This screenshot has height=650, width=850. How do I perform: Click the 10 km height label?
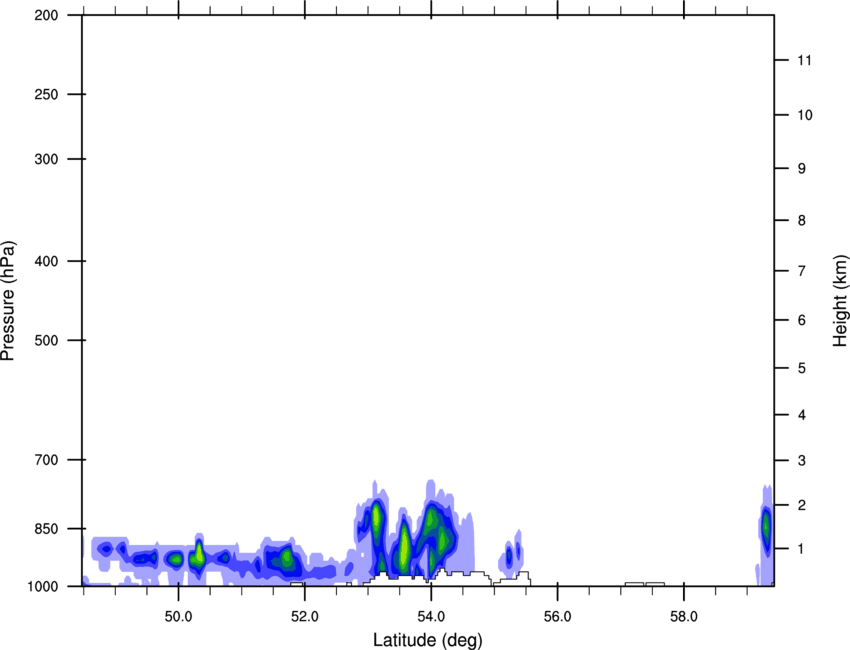(x=805, y=115)
